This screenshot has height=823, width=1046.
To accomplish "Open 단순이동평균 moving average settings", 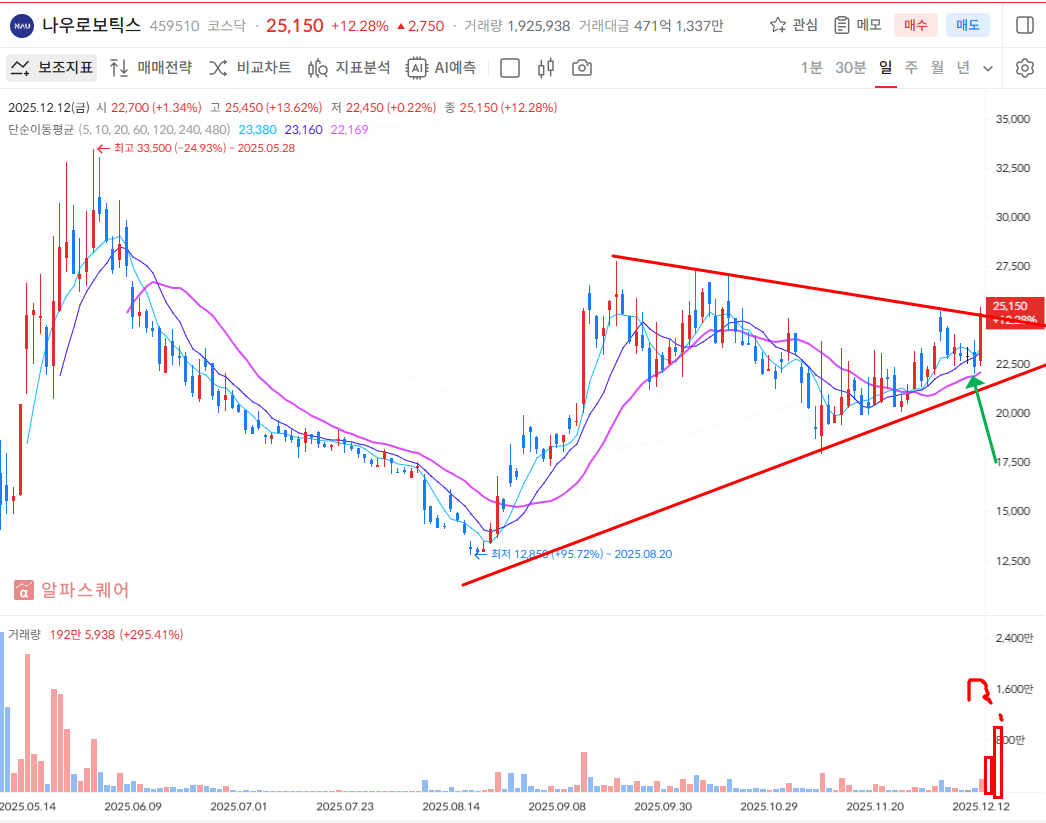I will click(x=40, y=129).
